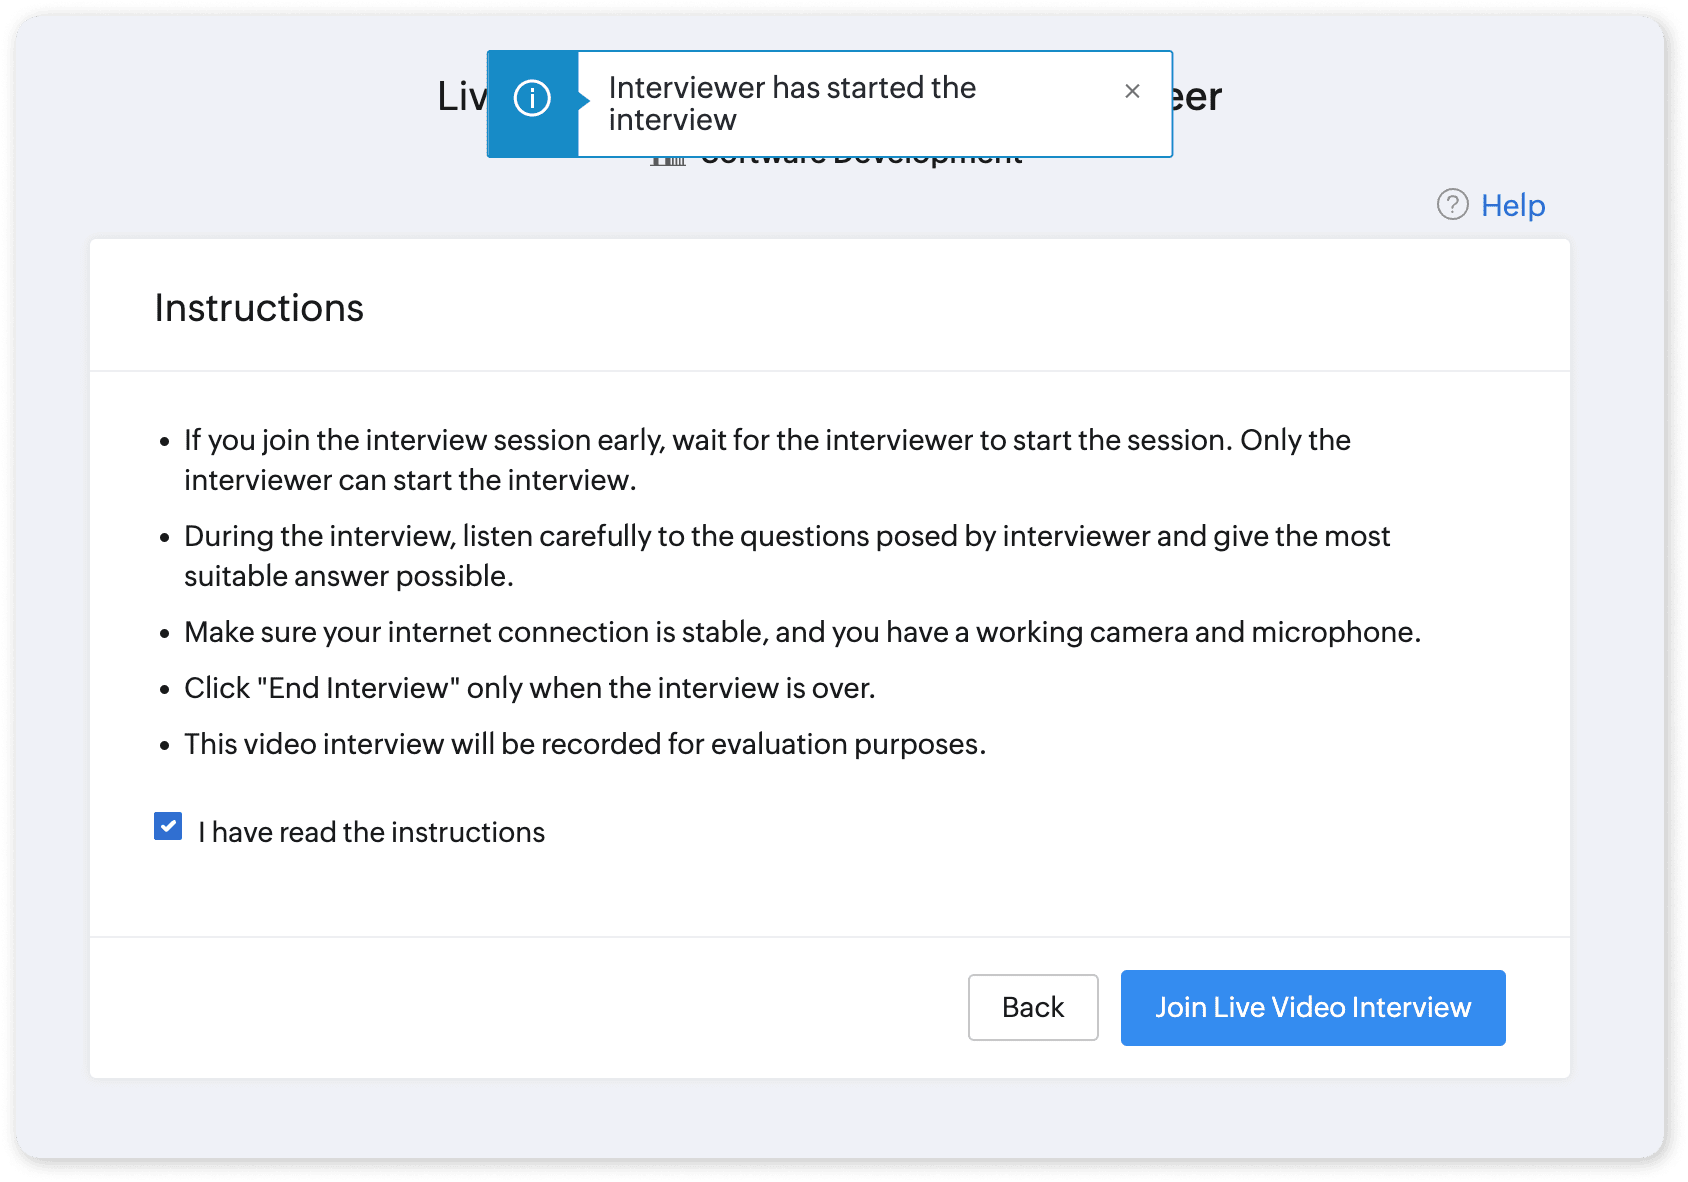Click the "Interviewer has started the interview" message
The height and width of the screenshot is (1182, 1688).
(791, 104)
